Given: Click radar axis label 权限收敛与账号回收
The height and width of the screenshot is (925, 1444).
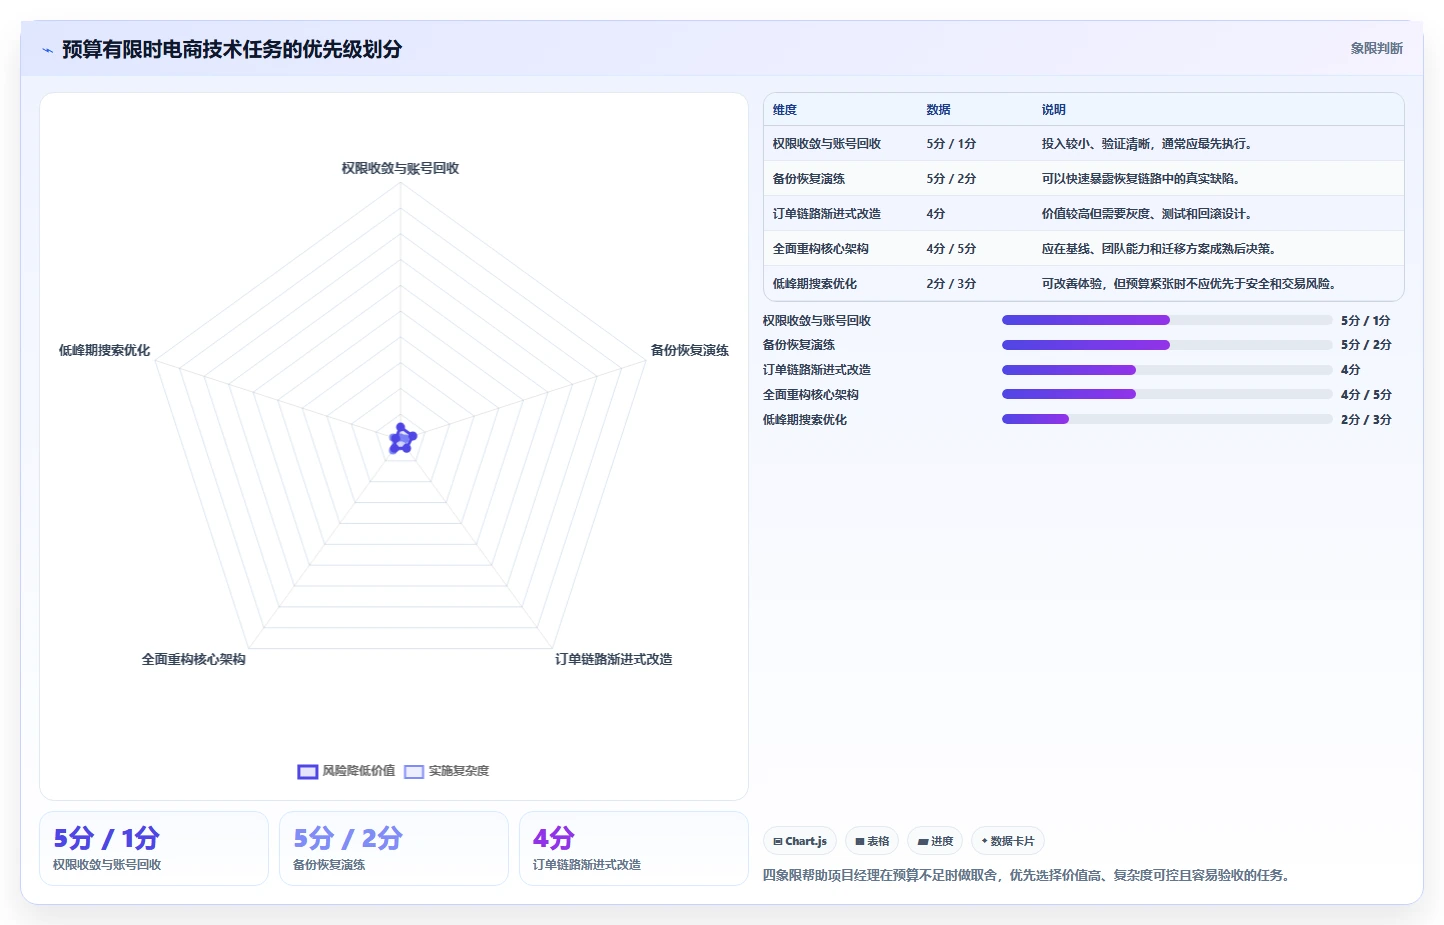Looking at the screenshot, I should click(x=400, y=168).
